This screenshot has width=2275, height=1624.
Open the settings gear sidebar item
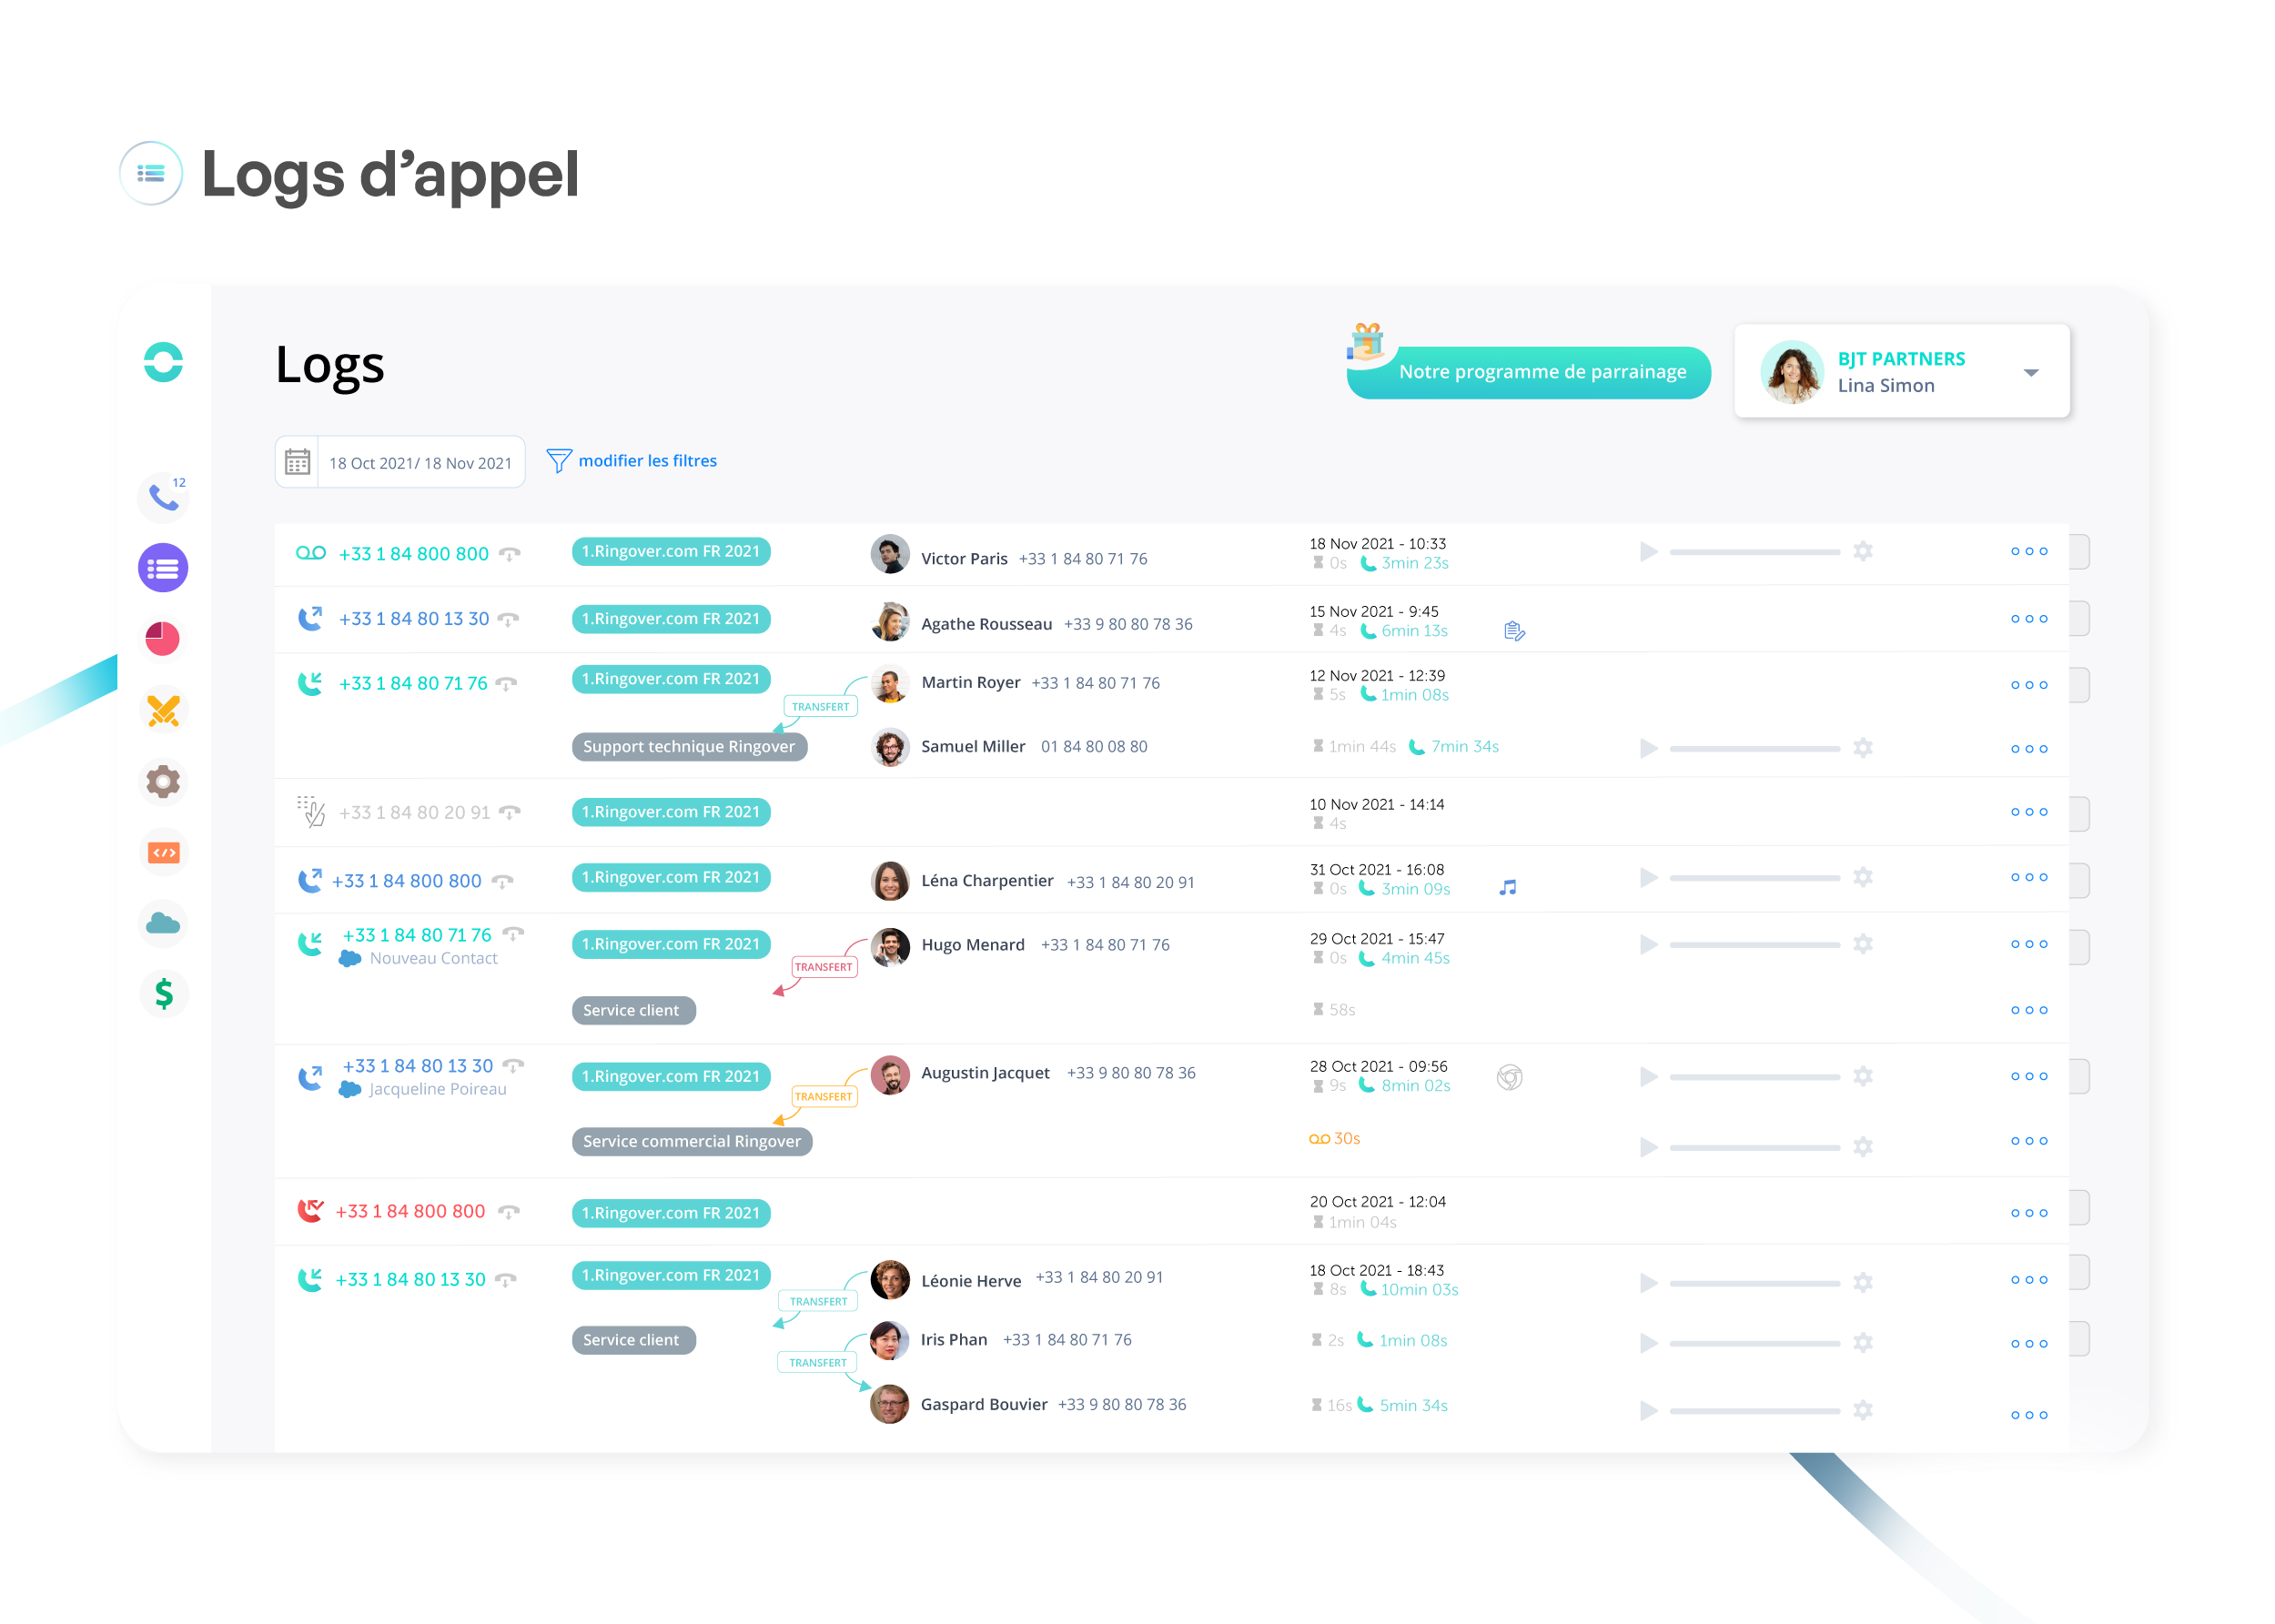pyautogui.click(x=163, y=781)
